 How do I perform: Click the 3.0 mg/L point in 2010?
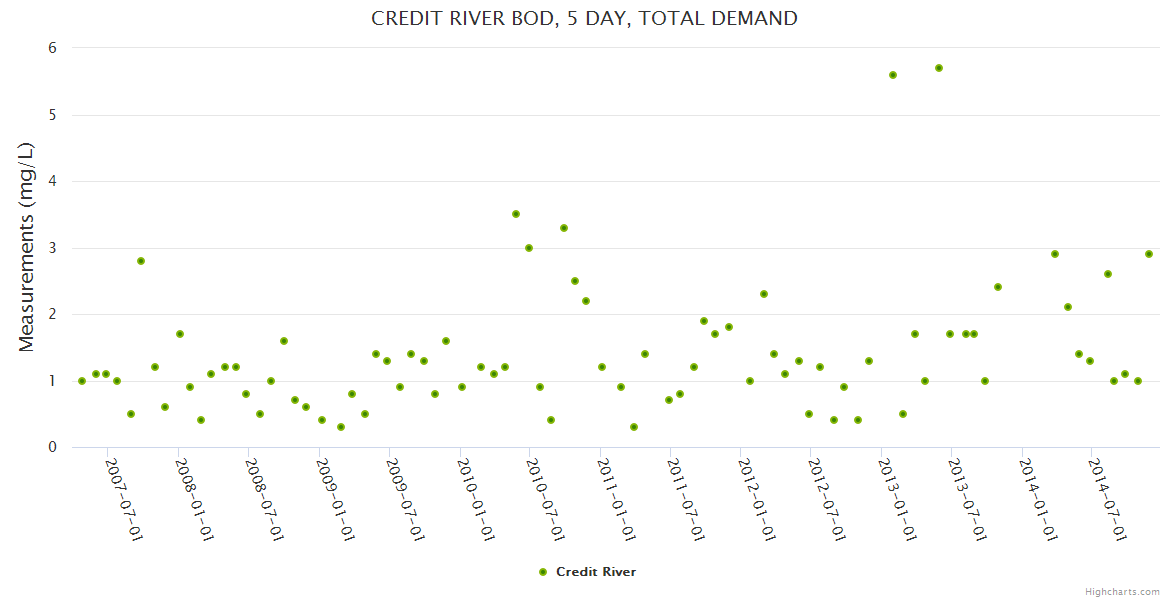coord(529,248)
